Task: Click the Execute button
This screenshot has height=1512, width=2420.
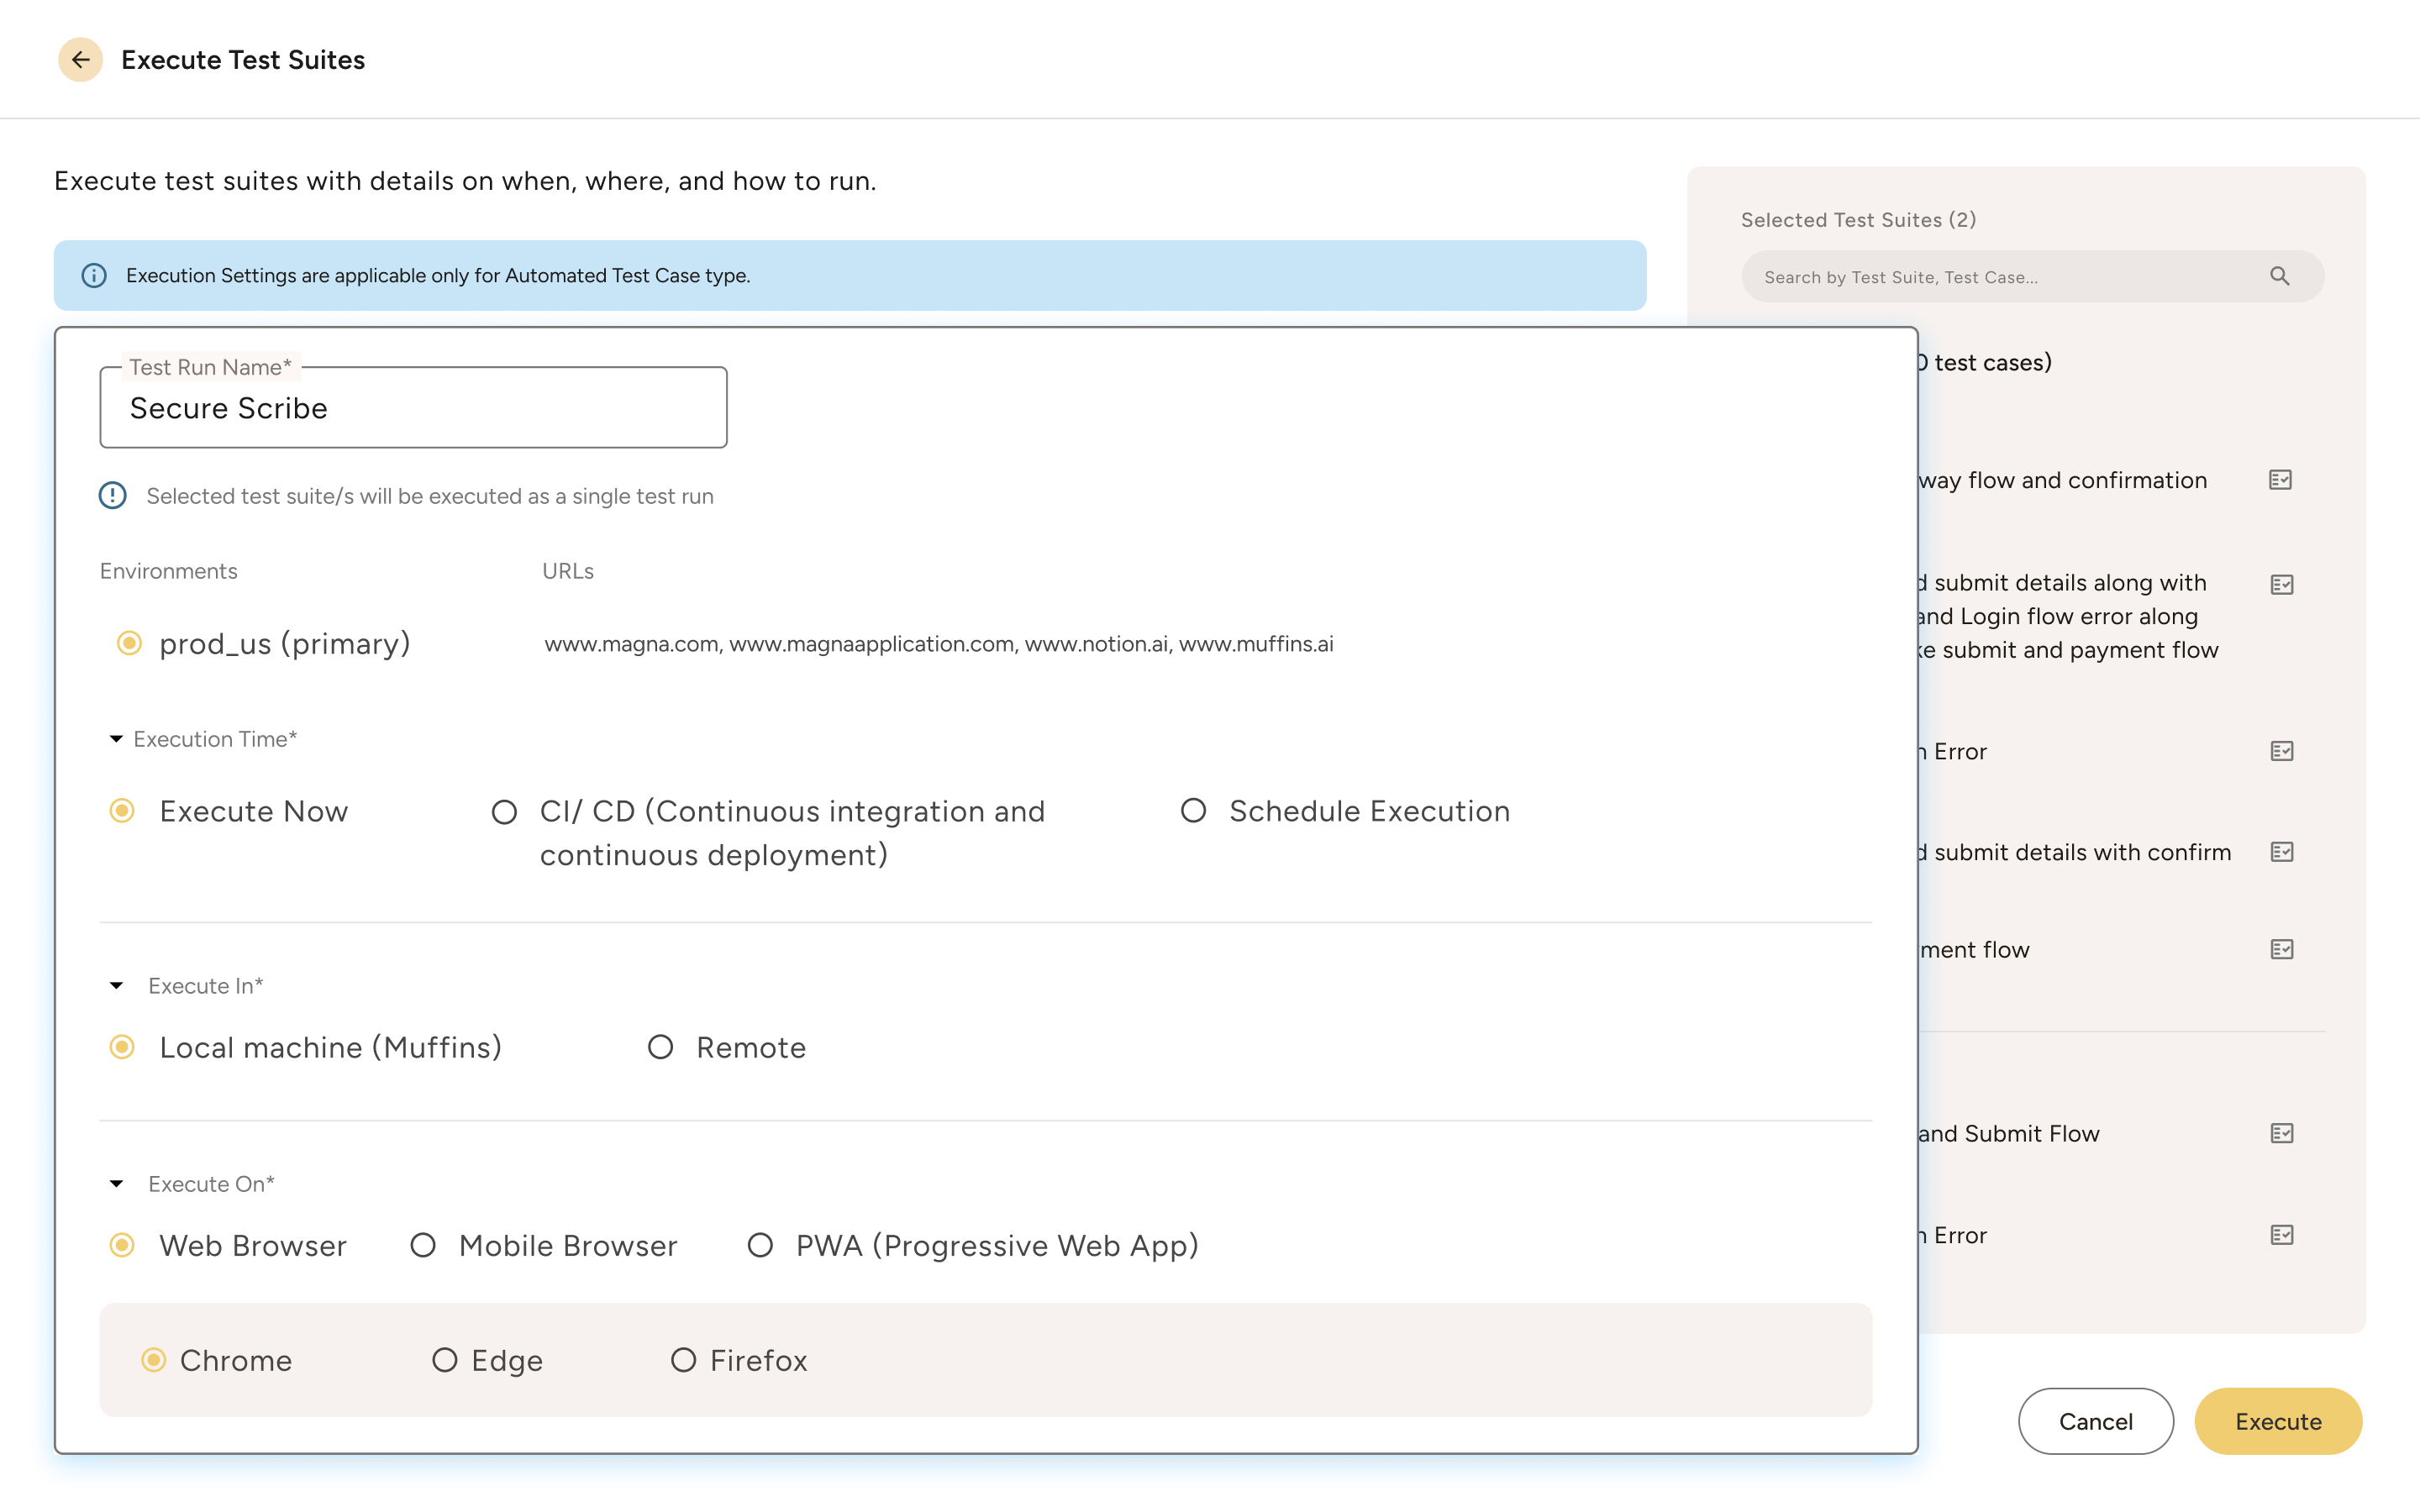Action: point(2277,1421)
